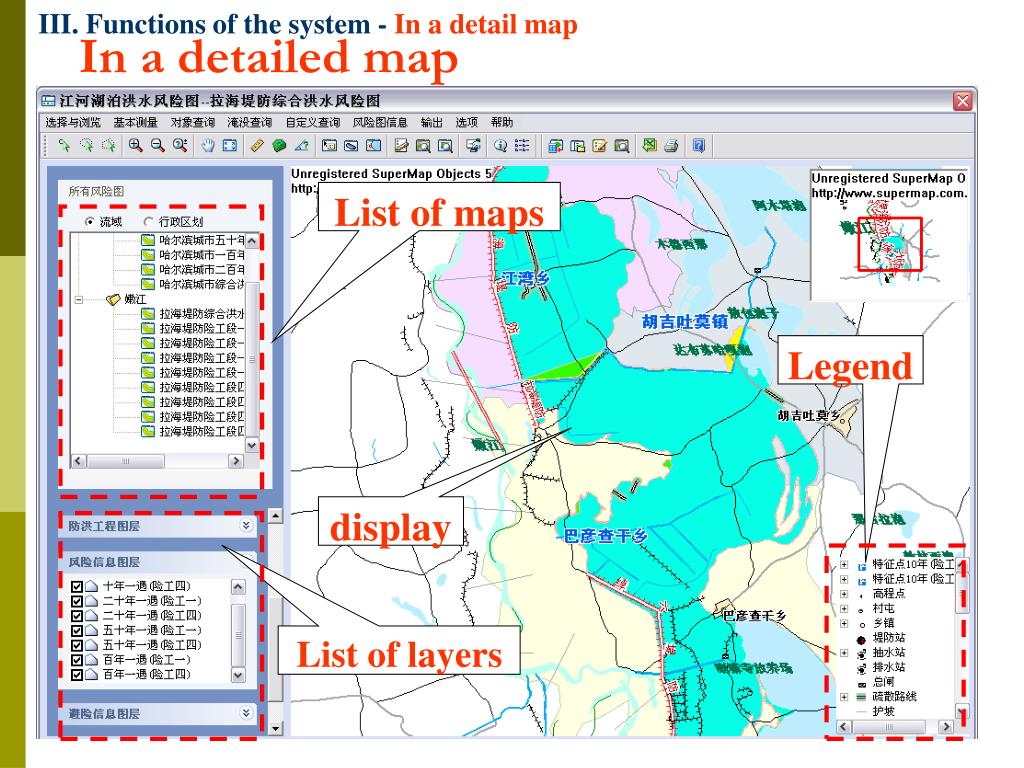Choose the dotted-circle selection tool
The image size is (1024, 768).
pos(86,145)
